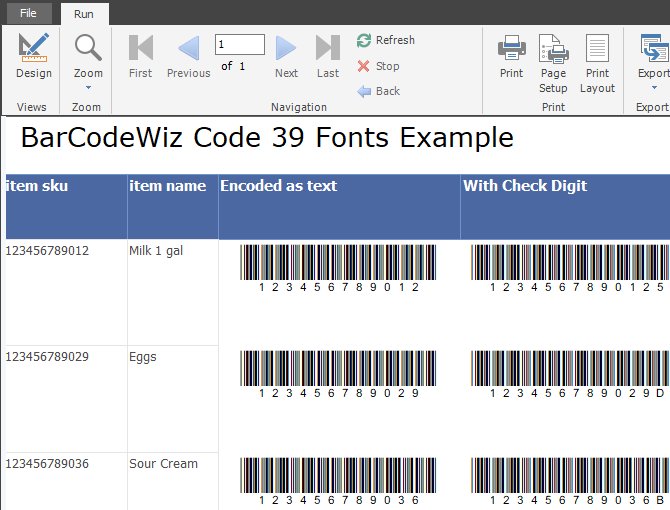
Task: Open Page Setup
Action: tap(553, 64)
